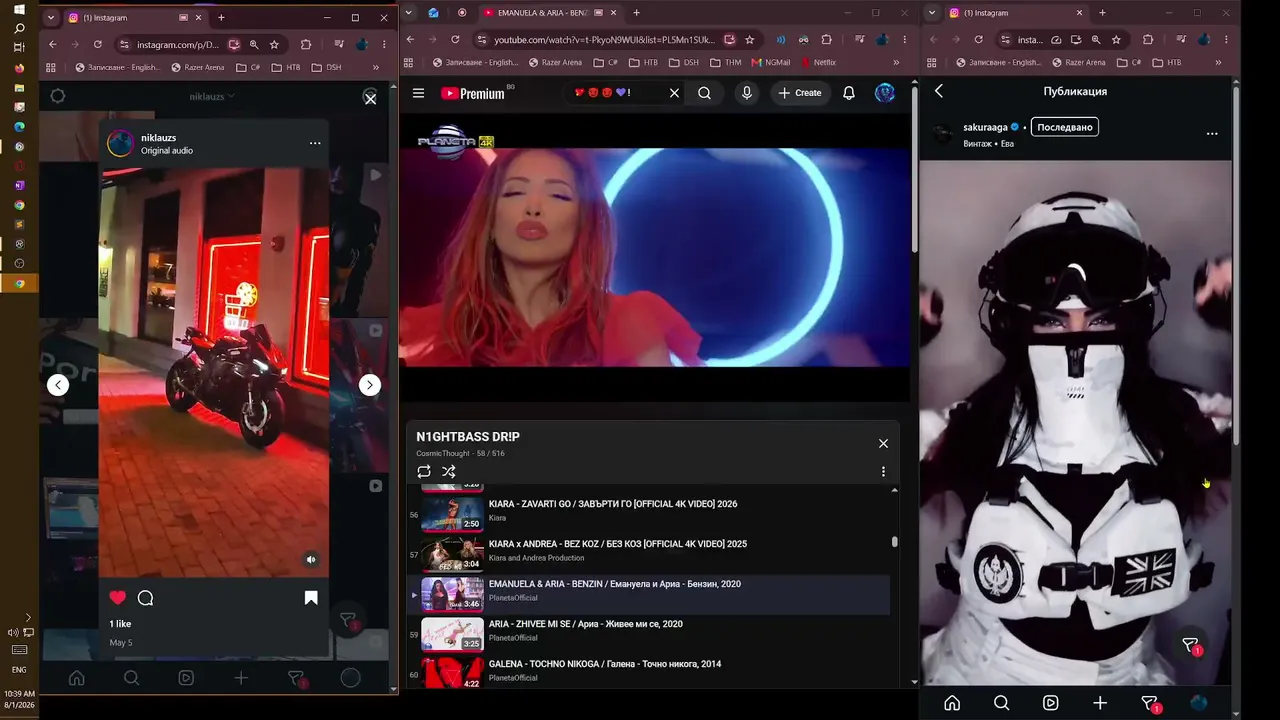
Task: Open the YouTube guide hamburger menu
Action: pyautogui.click(x=418, y=93)
